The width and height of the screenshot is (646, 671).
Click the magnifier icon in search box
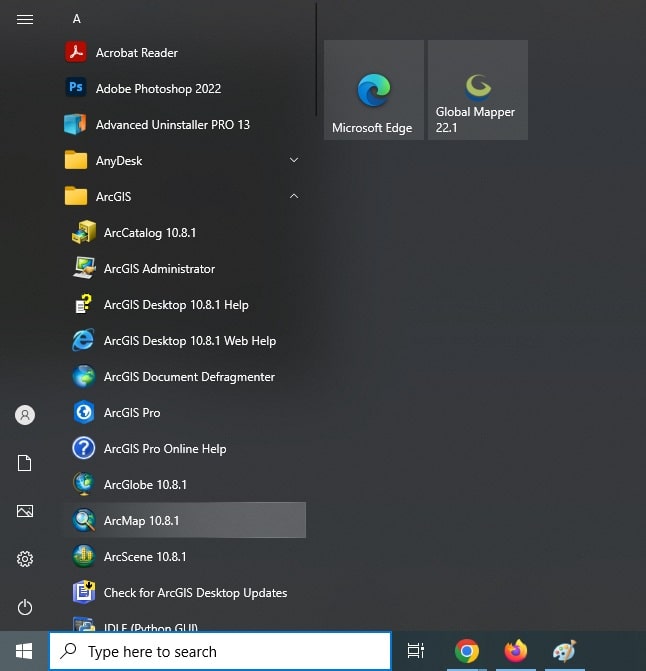(x=68, y=651)
